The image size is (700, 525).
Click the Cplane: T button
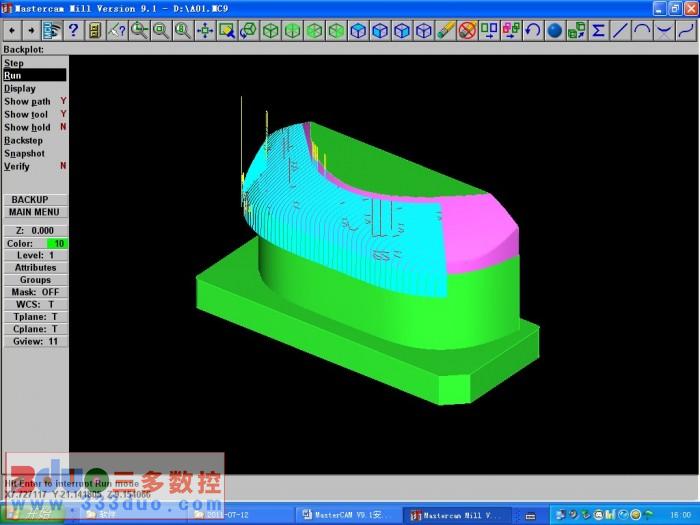(x=35, y=329)
